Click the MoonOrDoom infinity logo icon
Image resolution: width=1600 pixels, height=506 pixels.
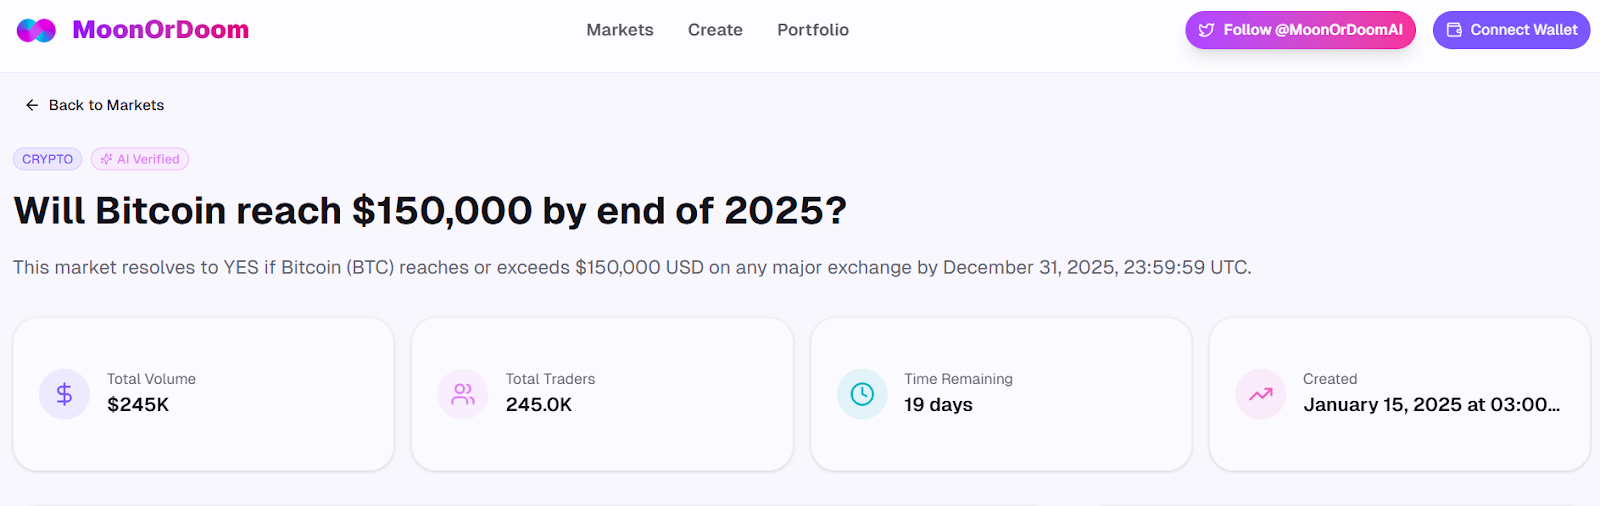(36, 30)
